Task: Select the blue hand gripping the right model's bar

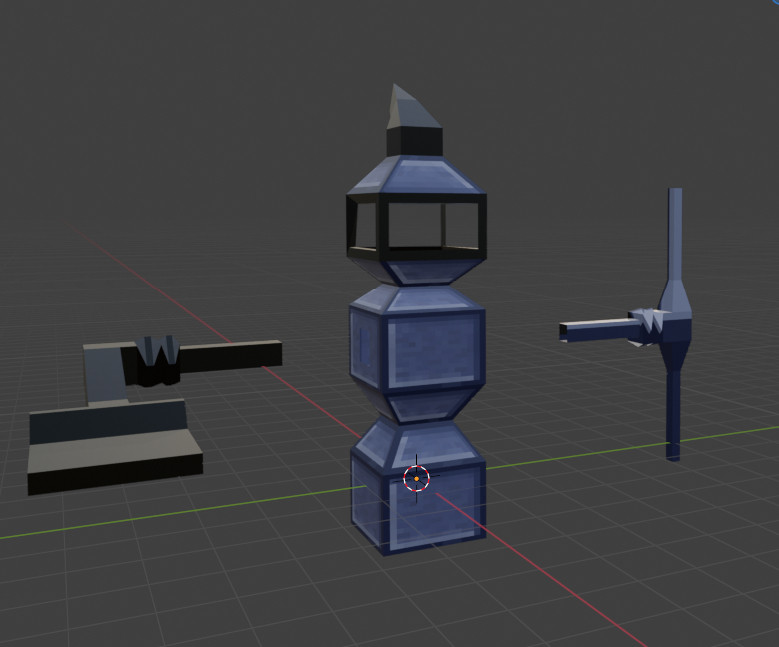Action: pos(647,326)
